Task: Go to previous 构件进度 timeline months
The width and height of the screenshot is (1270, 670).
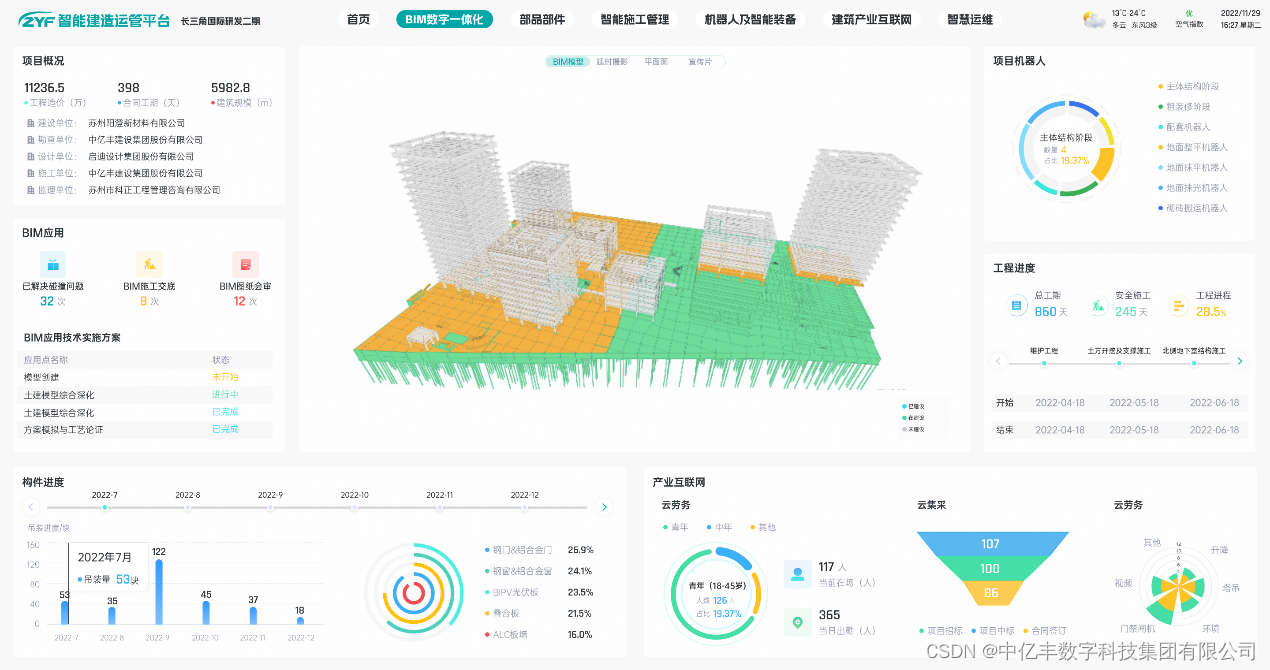Action: [x=31, y=507]
